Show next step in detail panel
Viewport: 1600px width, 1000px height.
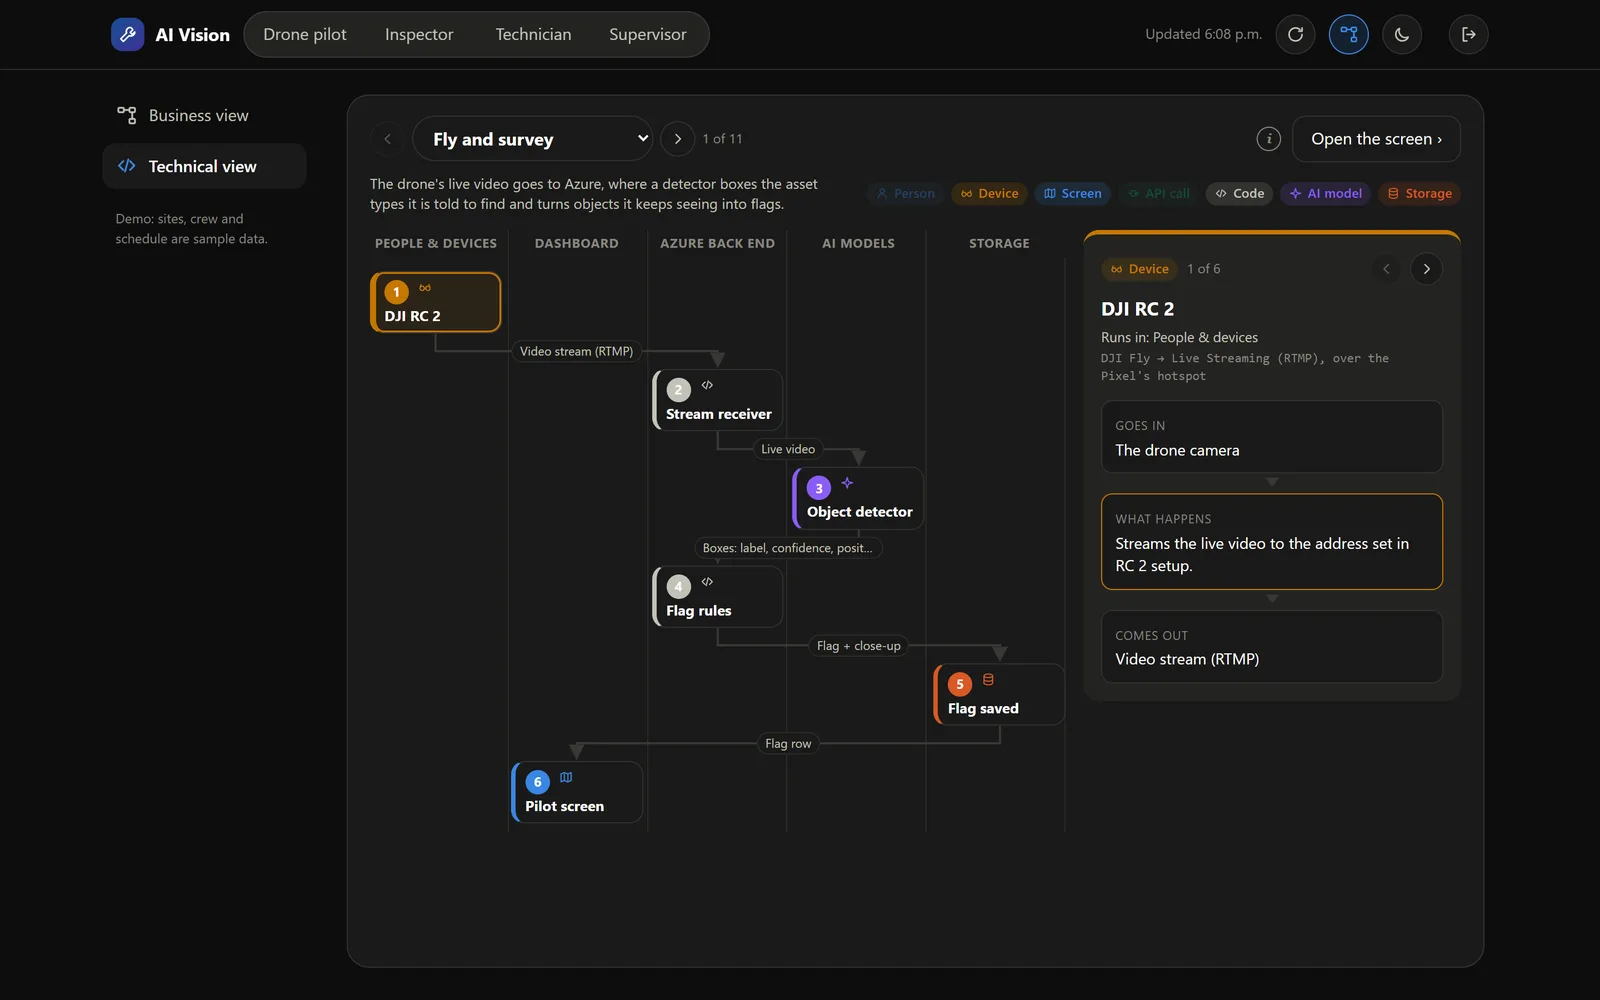[x=1426, y=269]
